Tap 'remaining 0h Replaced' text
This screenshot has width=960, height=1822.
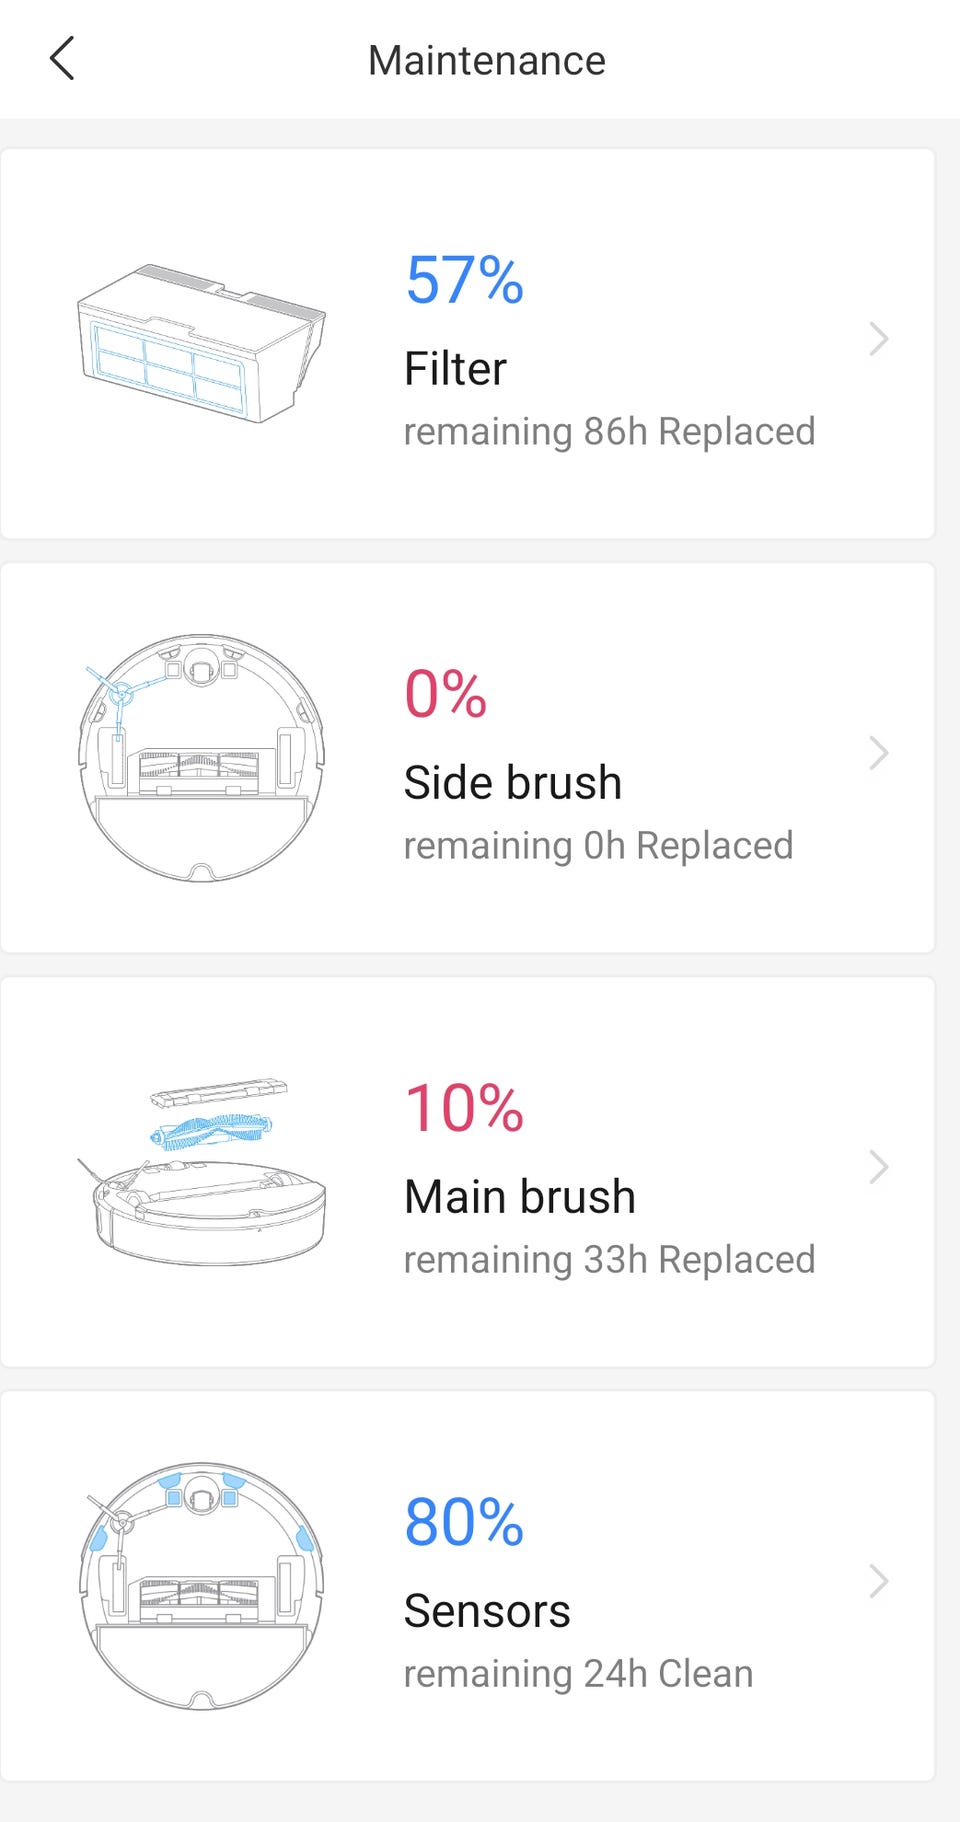[598, 846]
